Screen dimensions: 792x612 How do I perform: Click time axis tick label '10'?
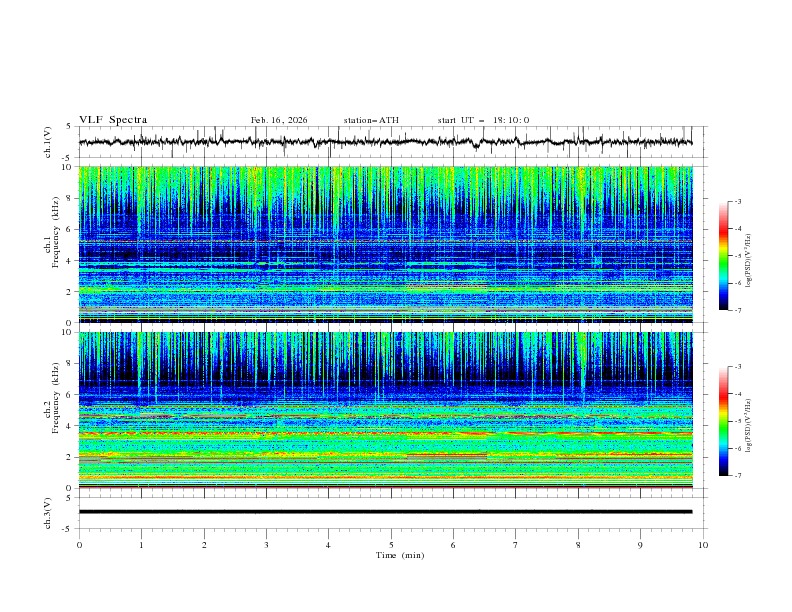[703, 545]
